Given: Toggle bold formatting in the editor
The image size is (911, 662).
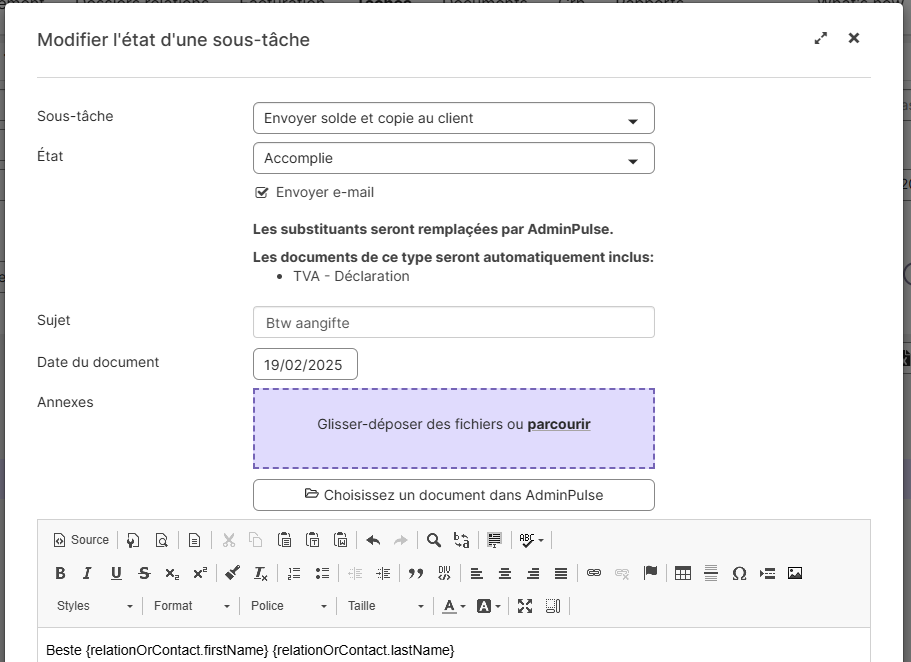Looking at the screenshot, I should pos(60,574).
